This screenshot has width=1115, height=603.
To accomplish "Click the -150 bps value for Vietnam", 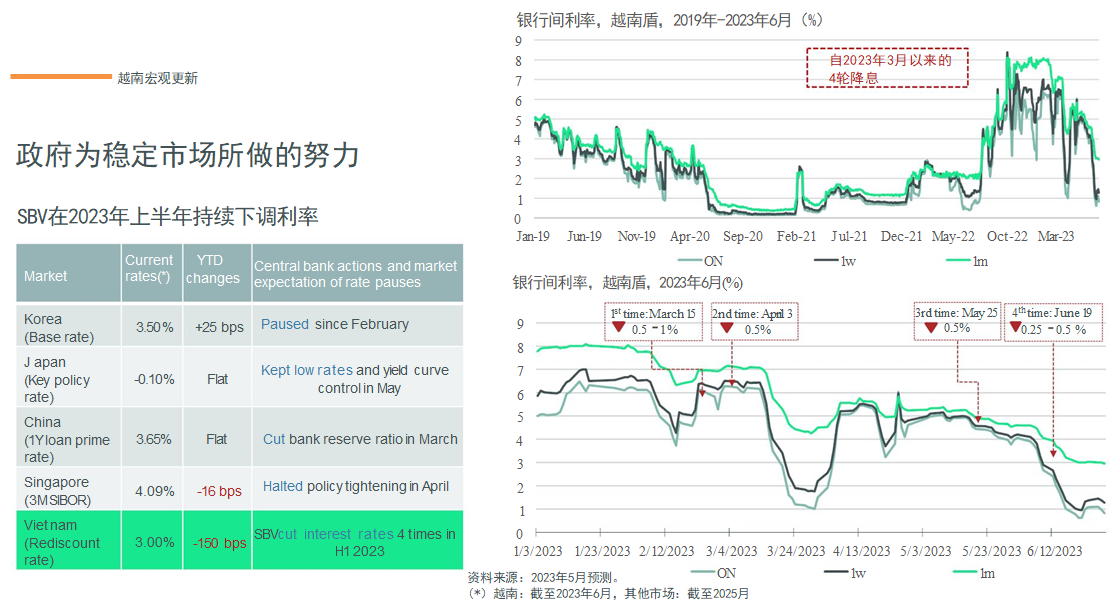I will (x=219, y=543).
